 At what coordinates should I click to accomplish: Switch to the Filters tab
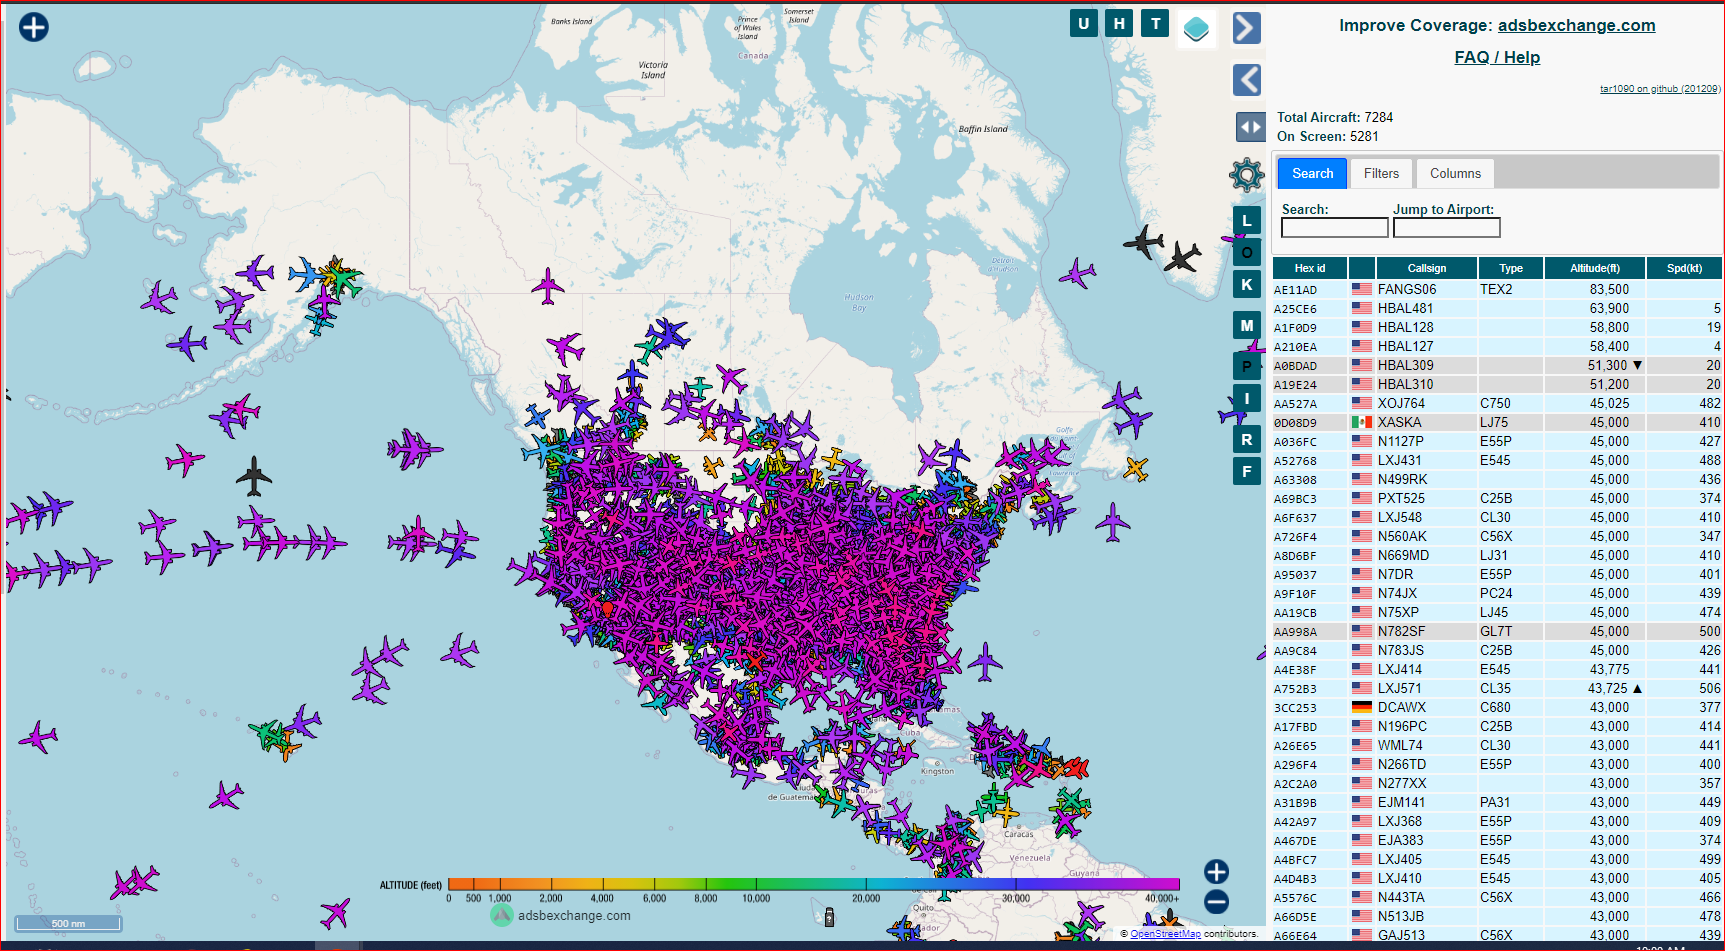tap(1381, 174)
